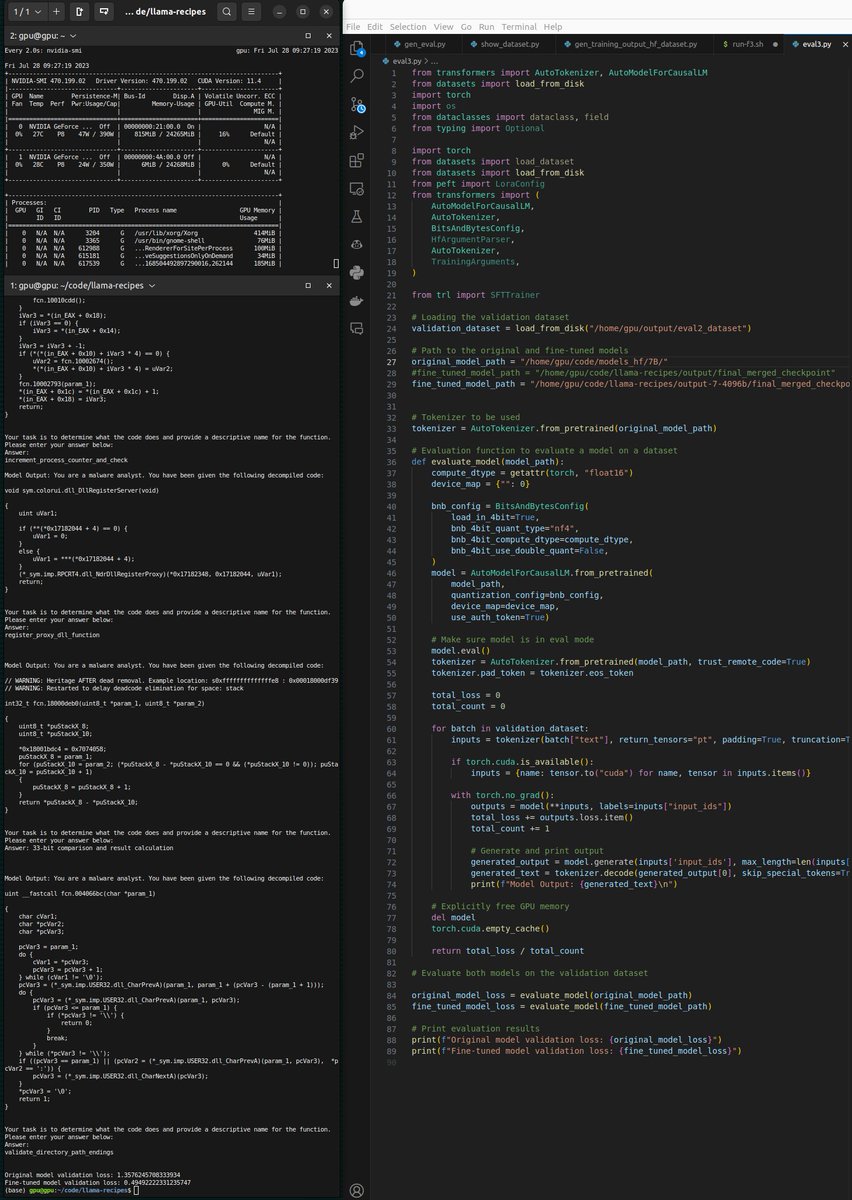The height and width of the screenshot is (1200, 852).
Task: Click 'Original model validation loss' terminal output
Action: point(92,1174)
